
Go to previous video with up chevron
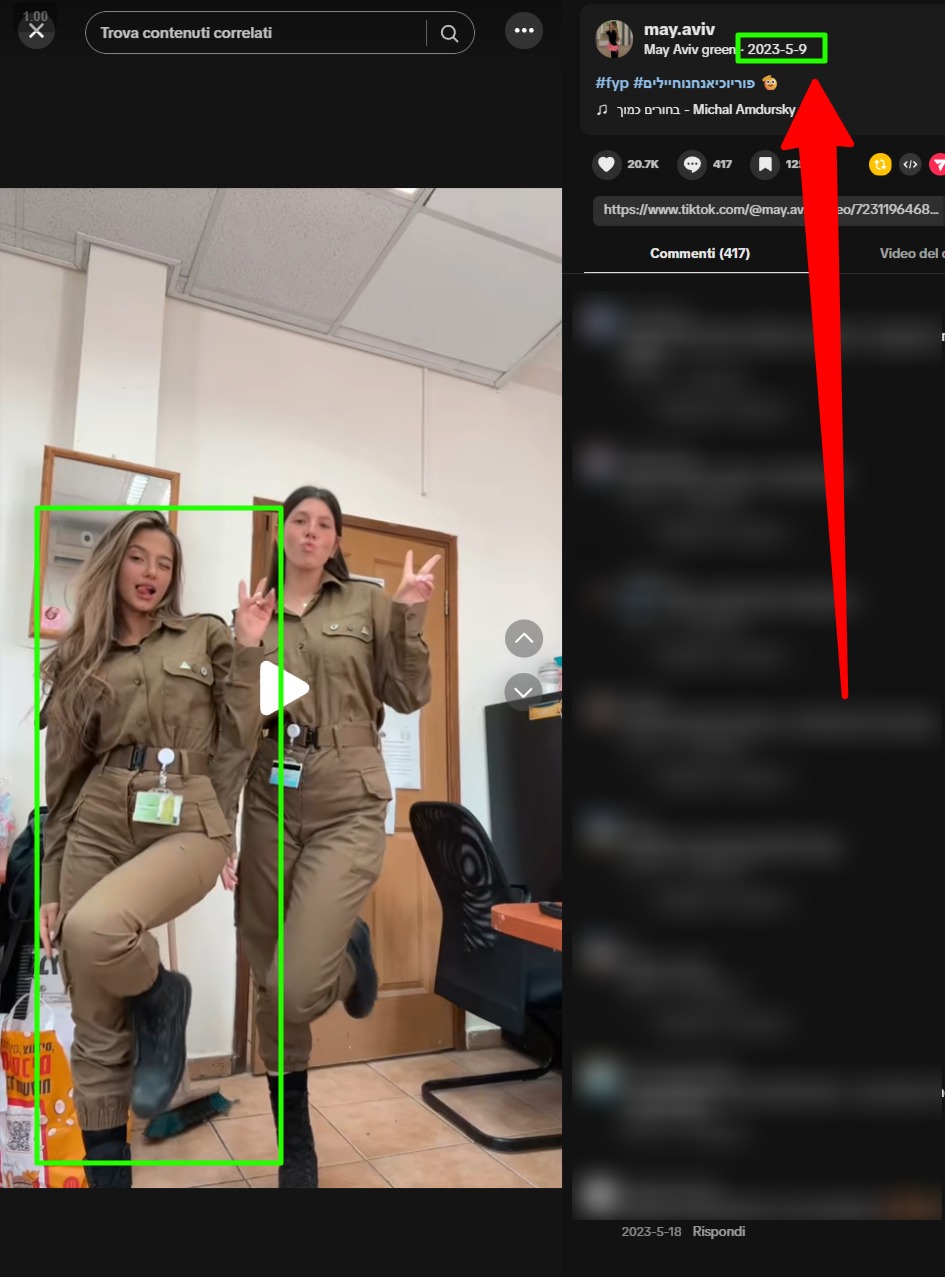click(524, 638)
